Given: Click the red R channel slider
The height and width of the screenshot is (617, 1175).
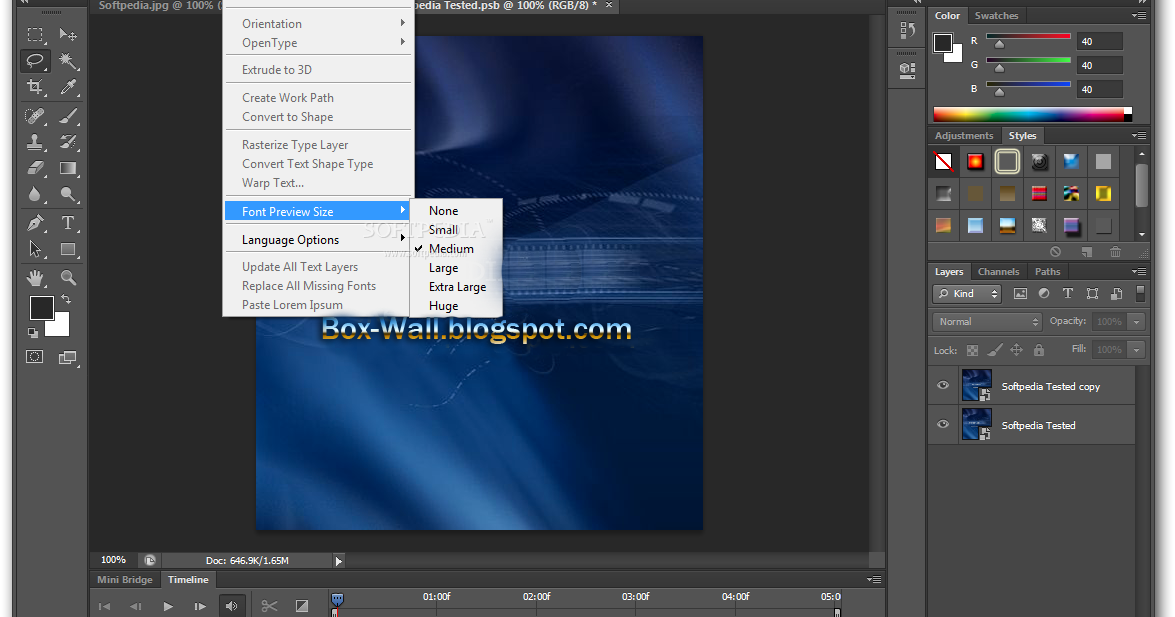Looking at the screenshot, I should [x=1028, y=37].
